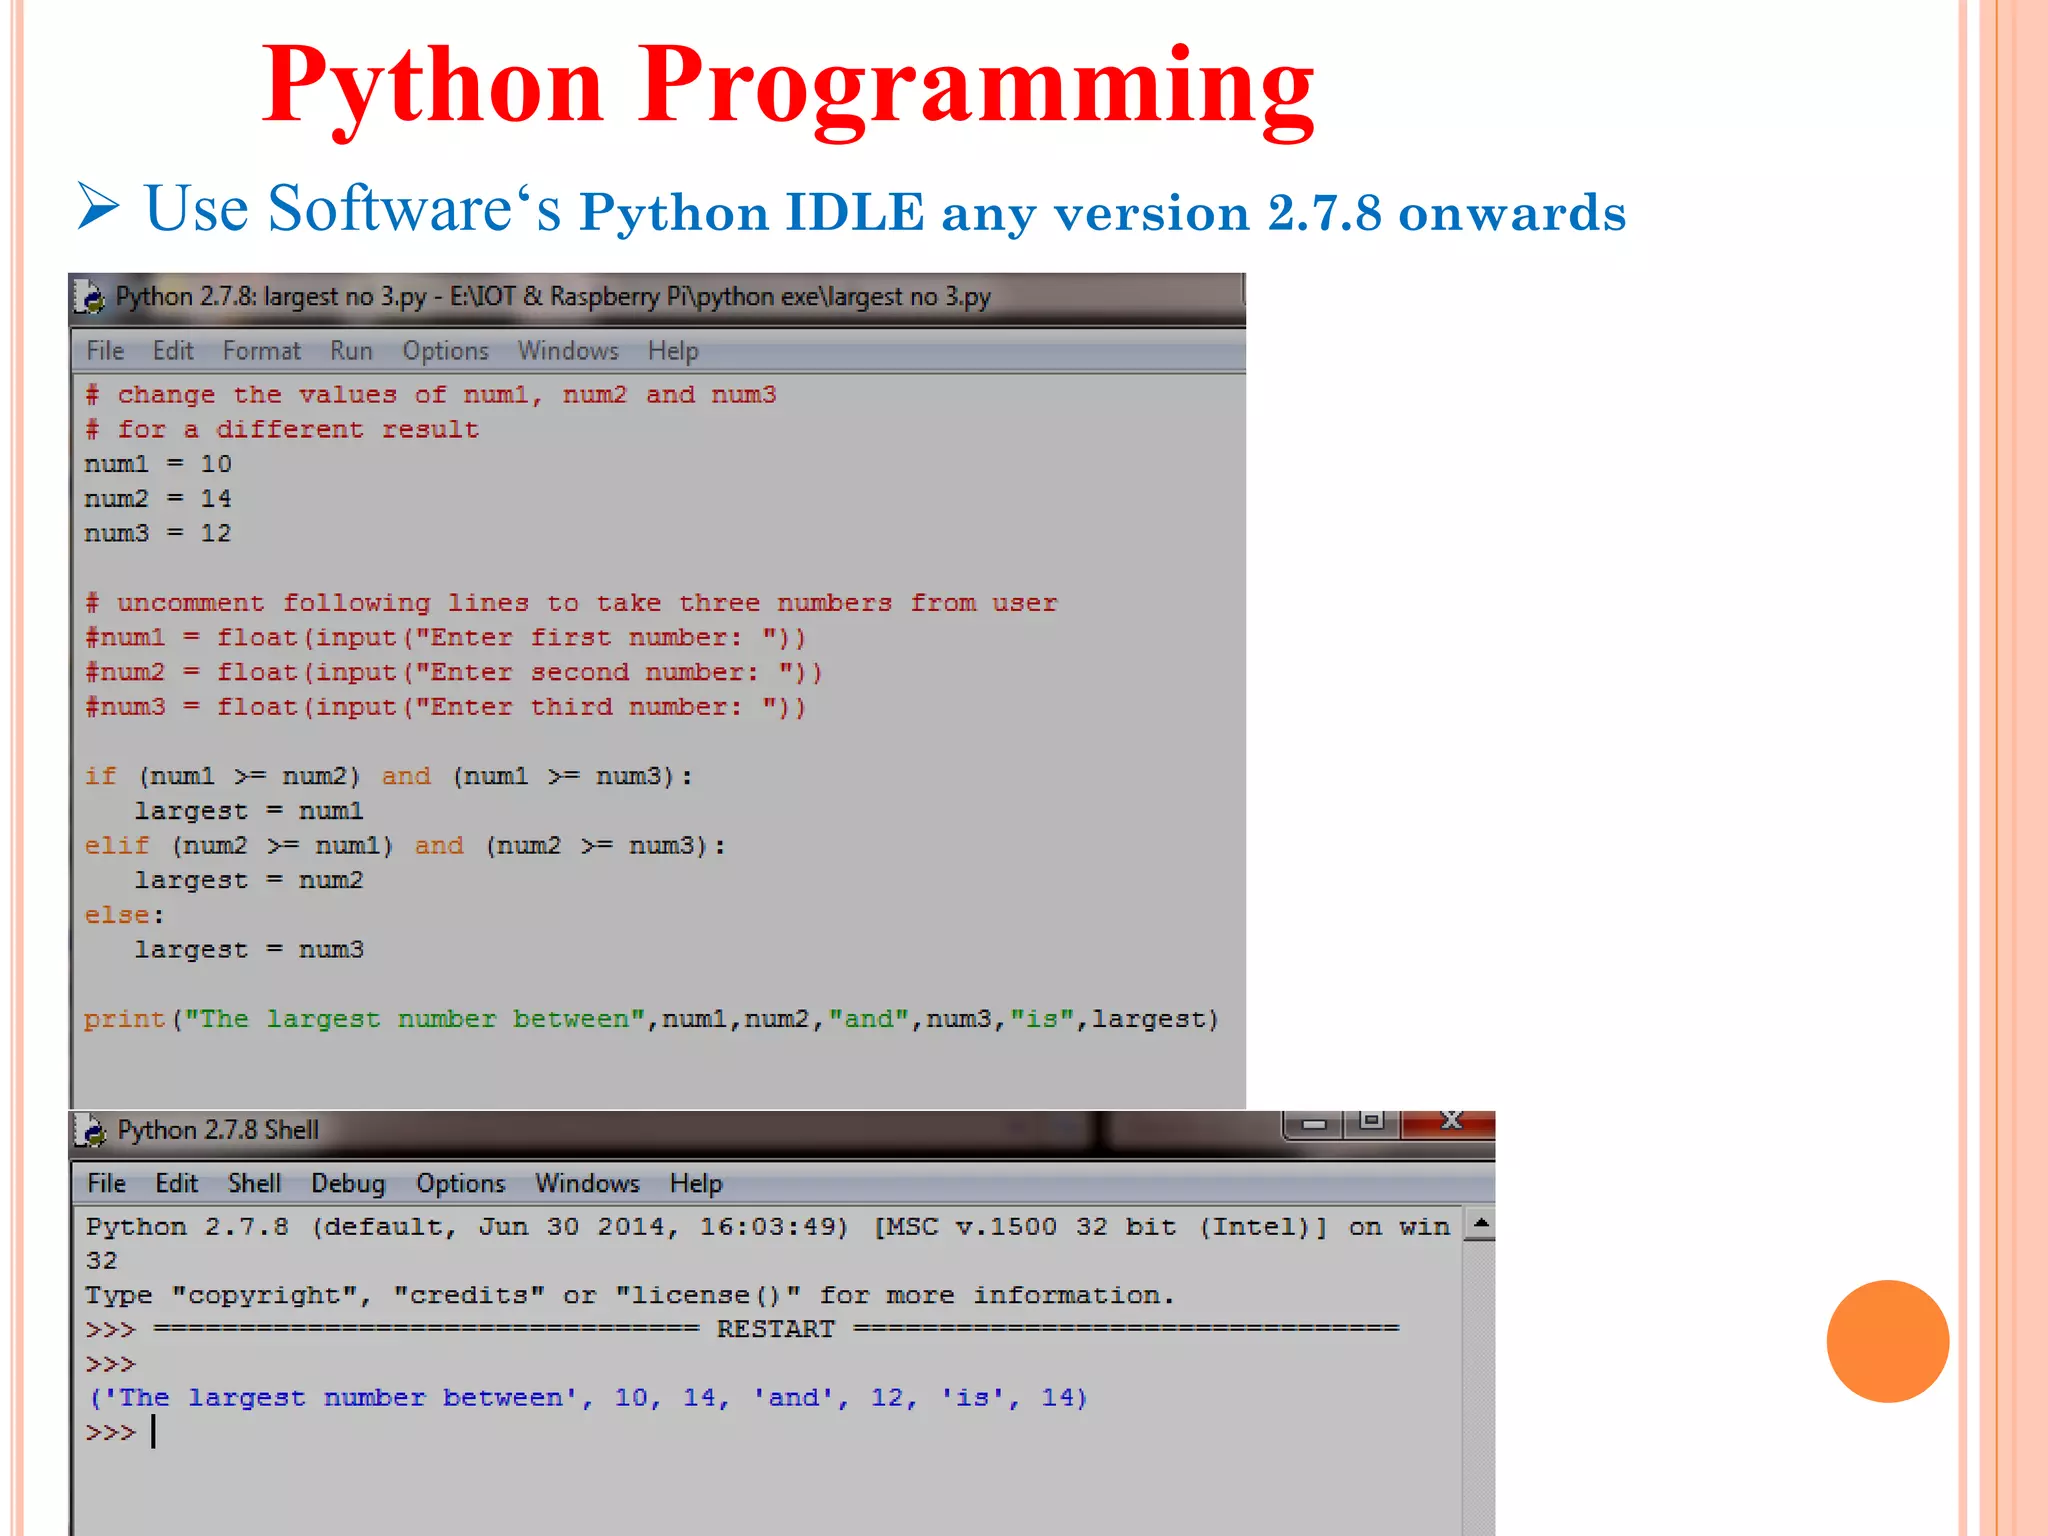The image size is (2048, 1536).
Task: Click the 'Enter third number' line
Action: [x=445, y=707]
